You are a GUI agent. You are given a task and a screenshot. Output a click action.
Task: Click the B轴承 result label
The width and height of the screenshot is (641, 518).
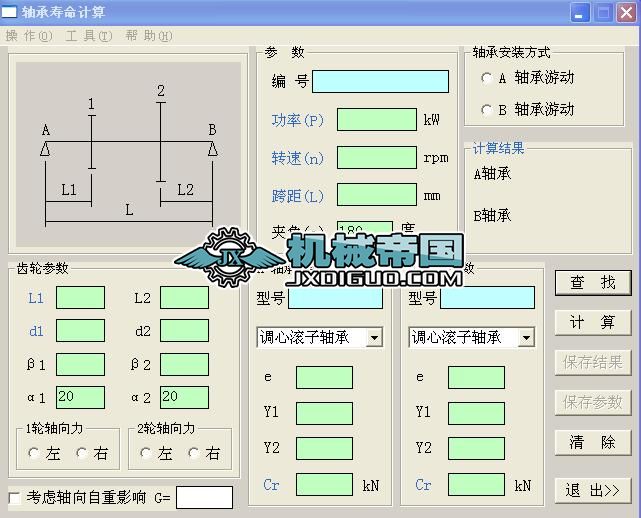pos(492,215)
